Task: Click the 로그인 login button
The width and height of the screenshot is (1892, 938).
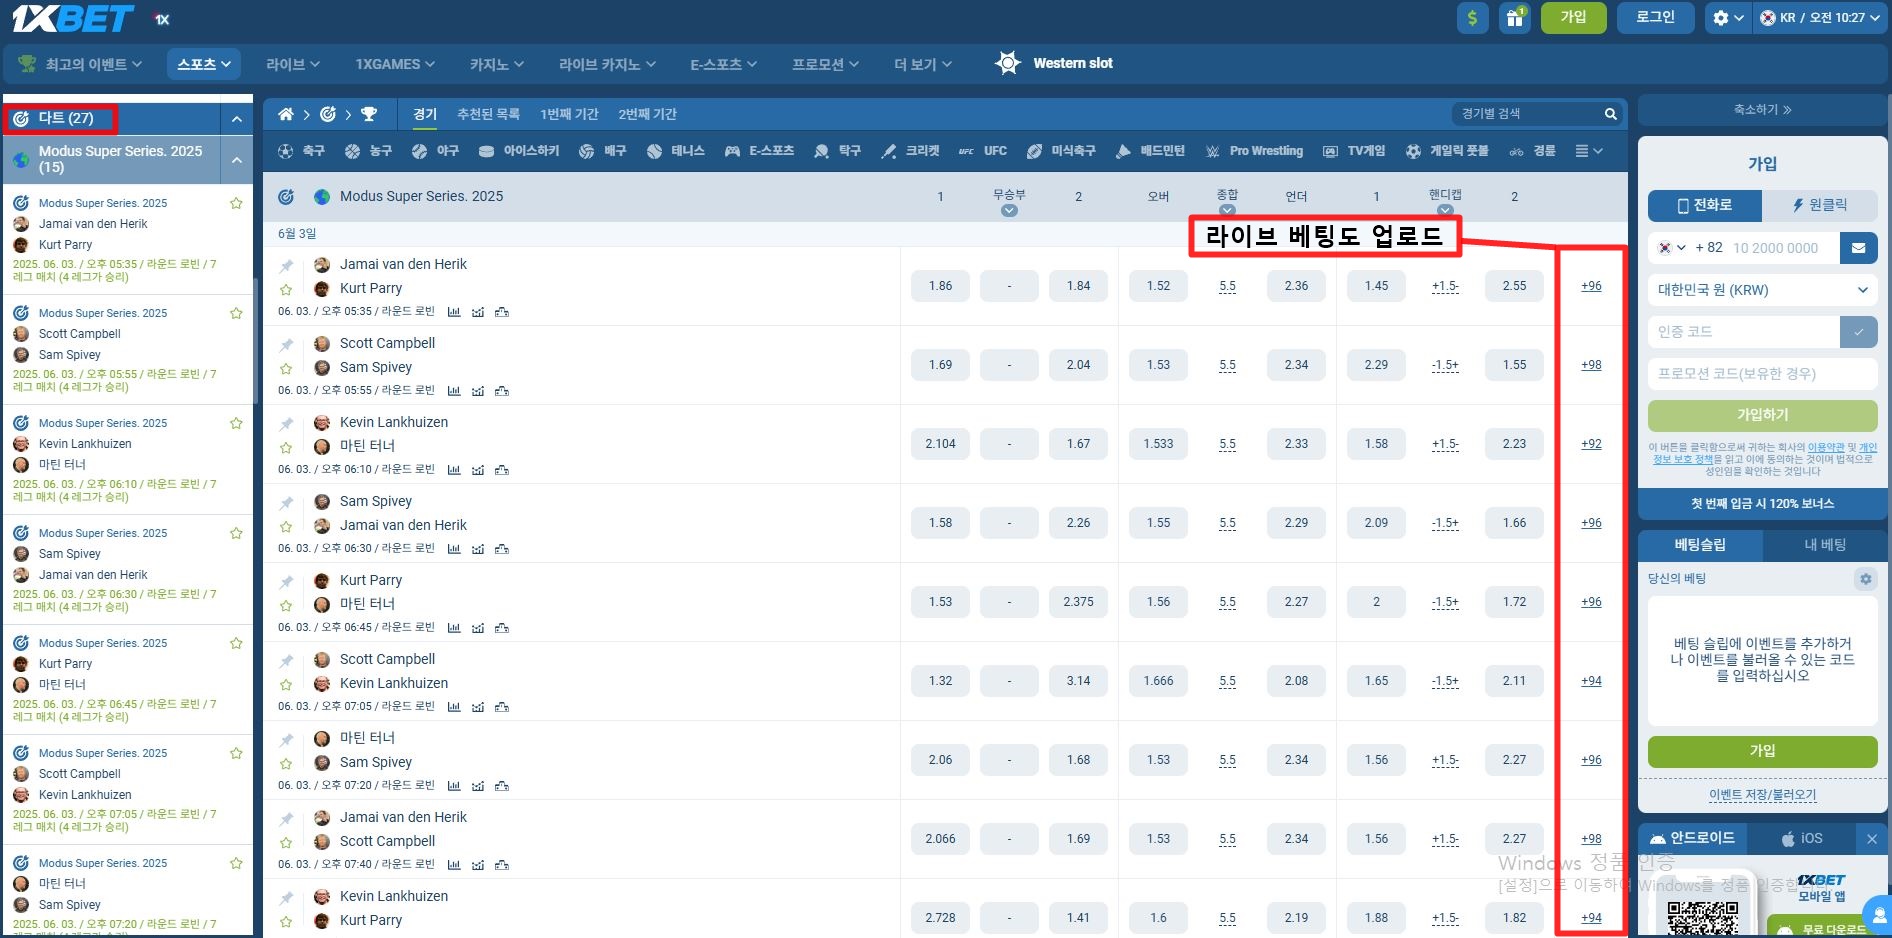Action: coord(1656,18)
